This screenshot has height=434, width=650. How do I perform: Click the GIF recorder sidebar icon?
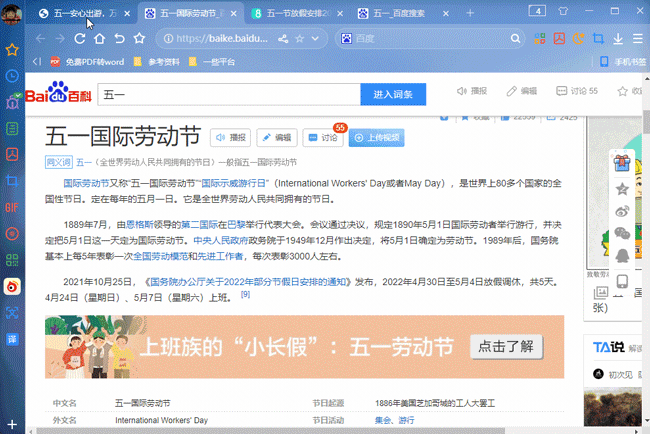(12, 207)
